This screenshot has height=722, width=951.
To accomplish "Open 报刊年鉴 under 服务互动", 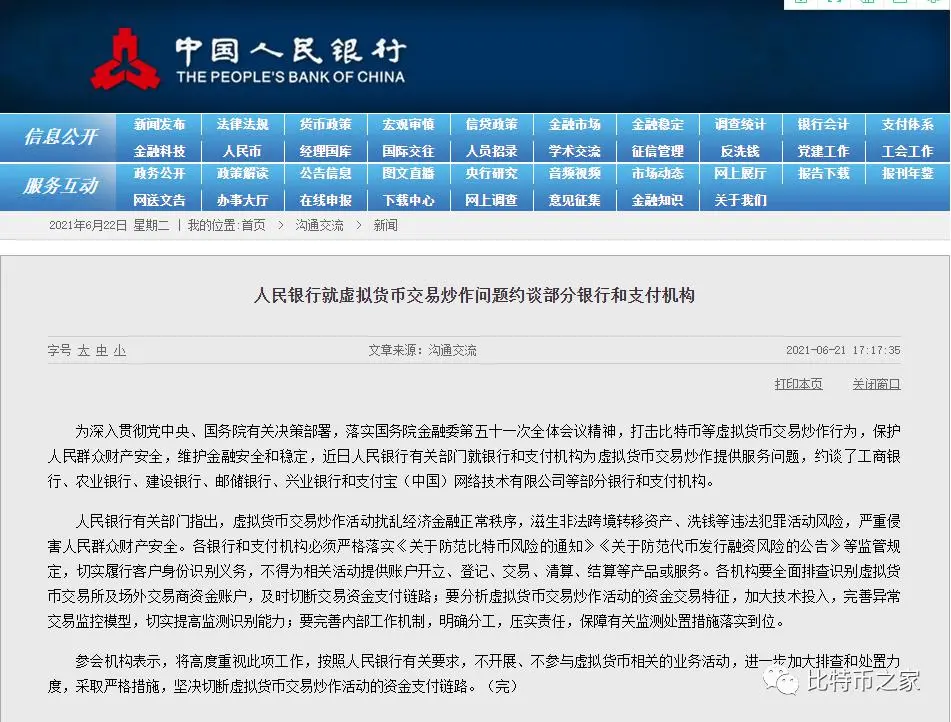I will (907, 174).
